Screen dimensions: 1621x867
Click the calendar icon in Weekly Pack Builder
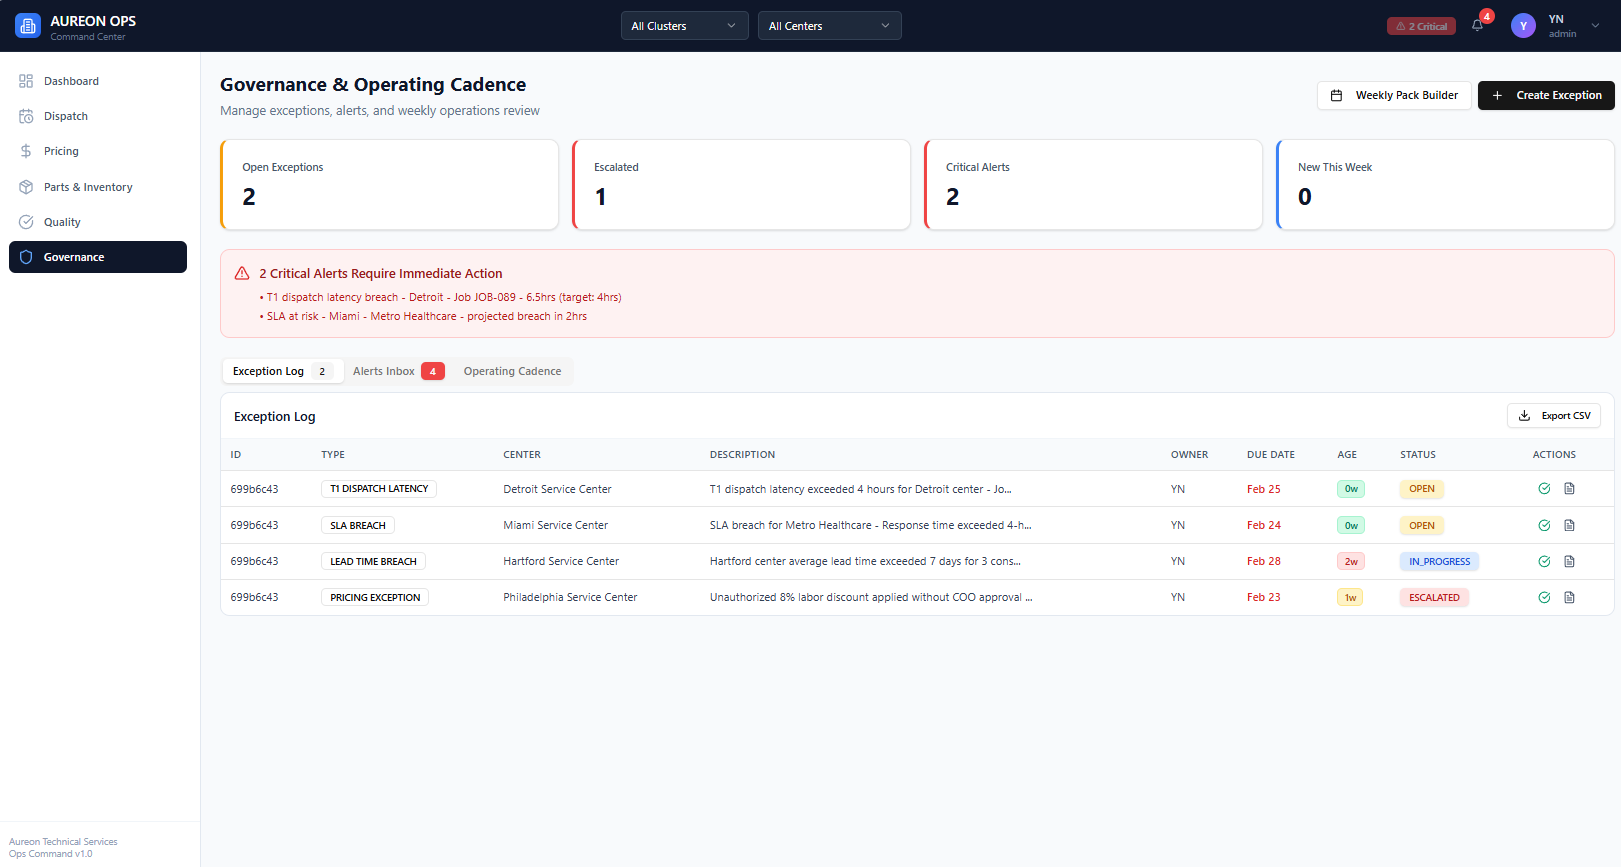coord(1336,95)
